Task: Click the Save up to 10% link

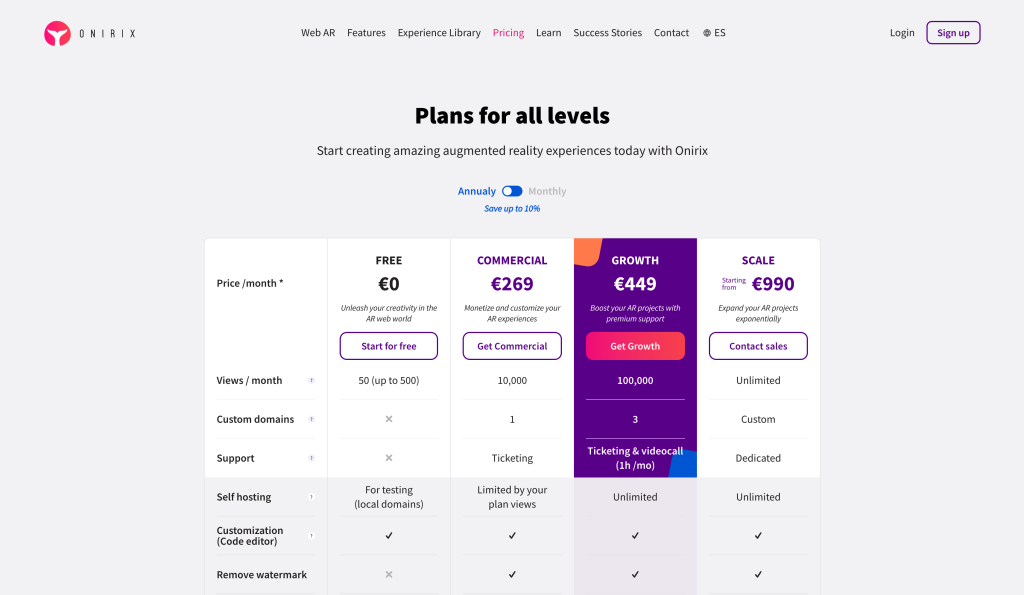Action: pyautogui.click(x=512, y=208)
